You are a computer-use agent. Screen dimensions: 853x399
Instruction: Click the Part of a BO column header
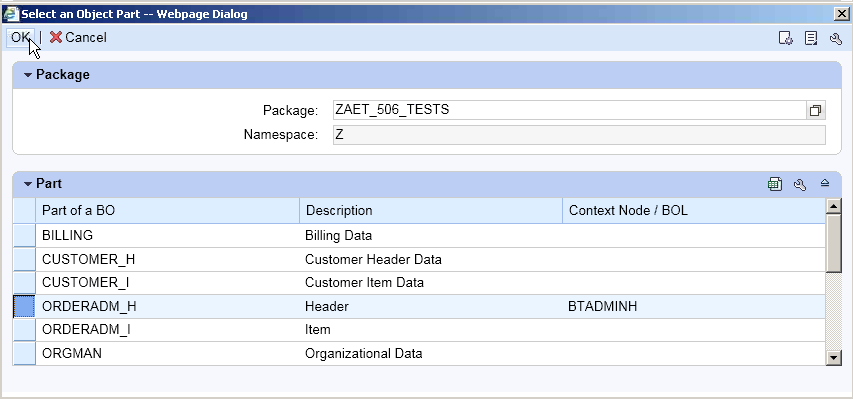[168, 211]
